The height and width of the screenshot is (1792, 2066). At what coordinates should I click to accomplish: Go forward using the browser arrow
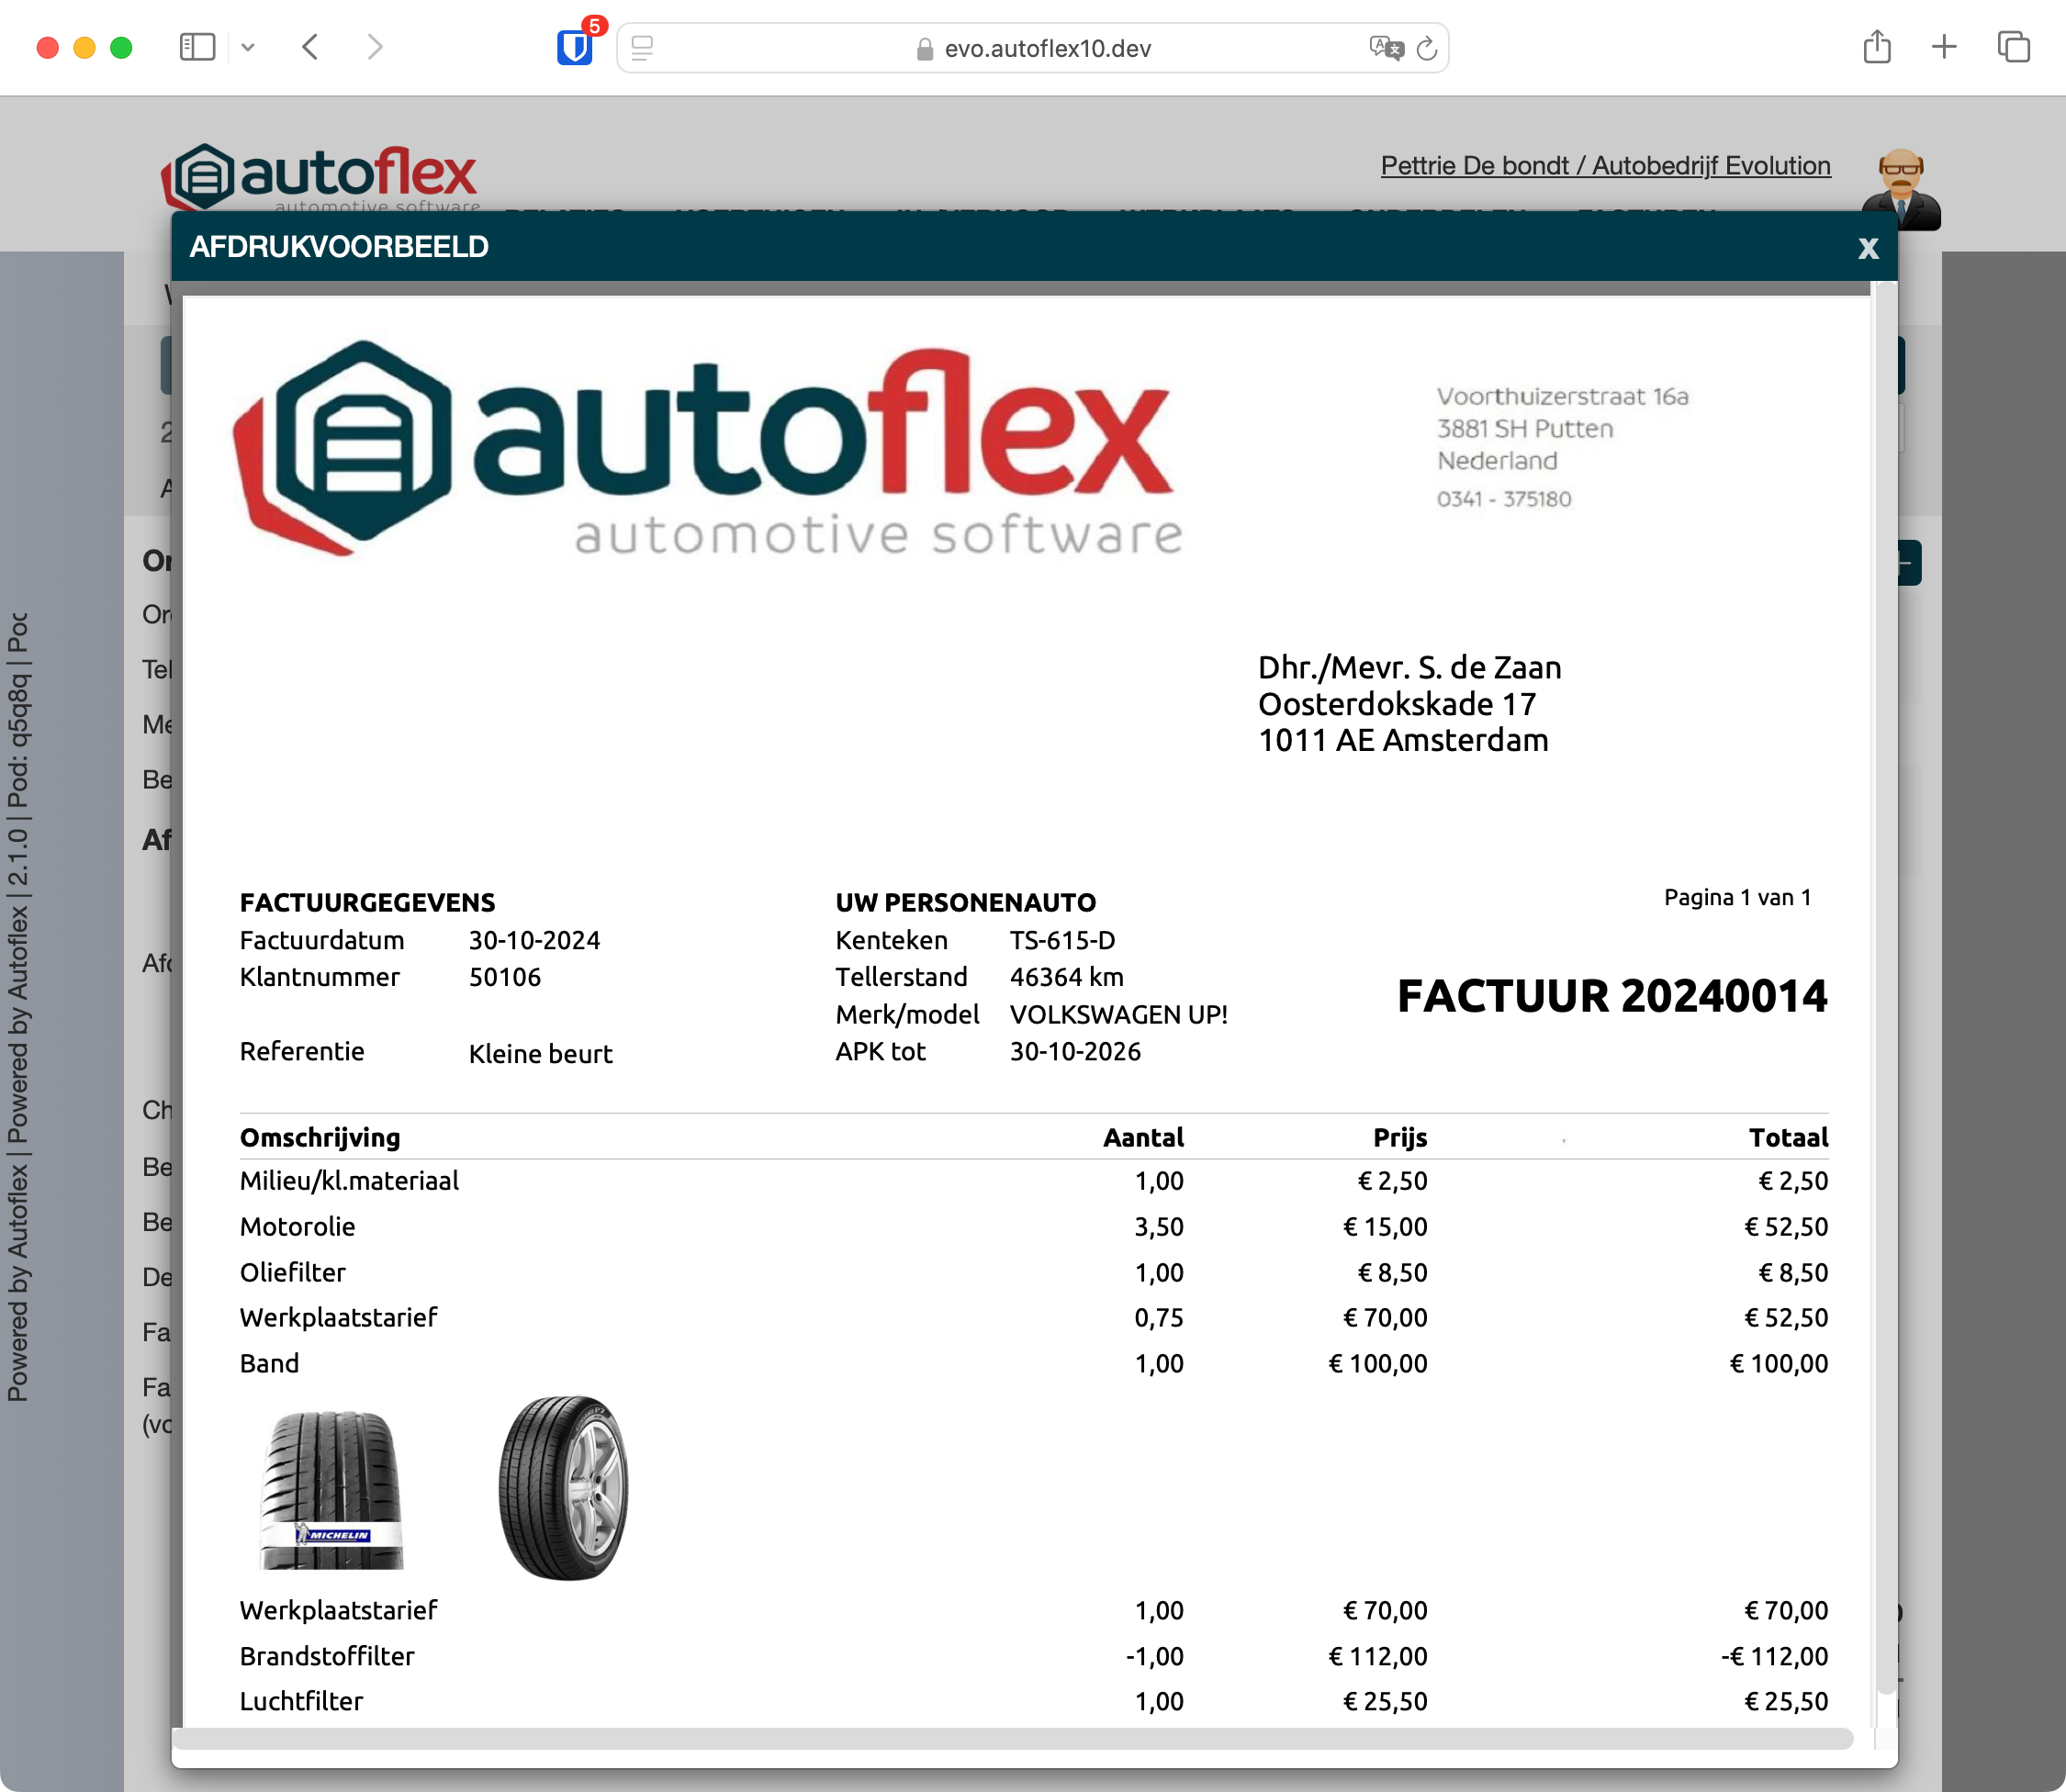click(375, 47)
